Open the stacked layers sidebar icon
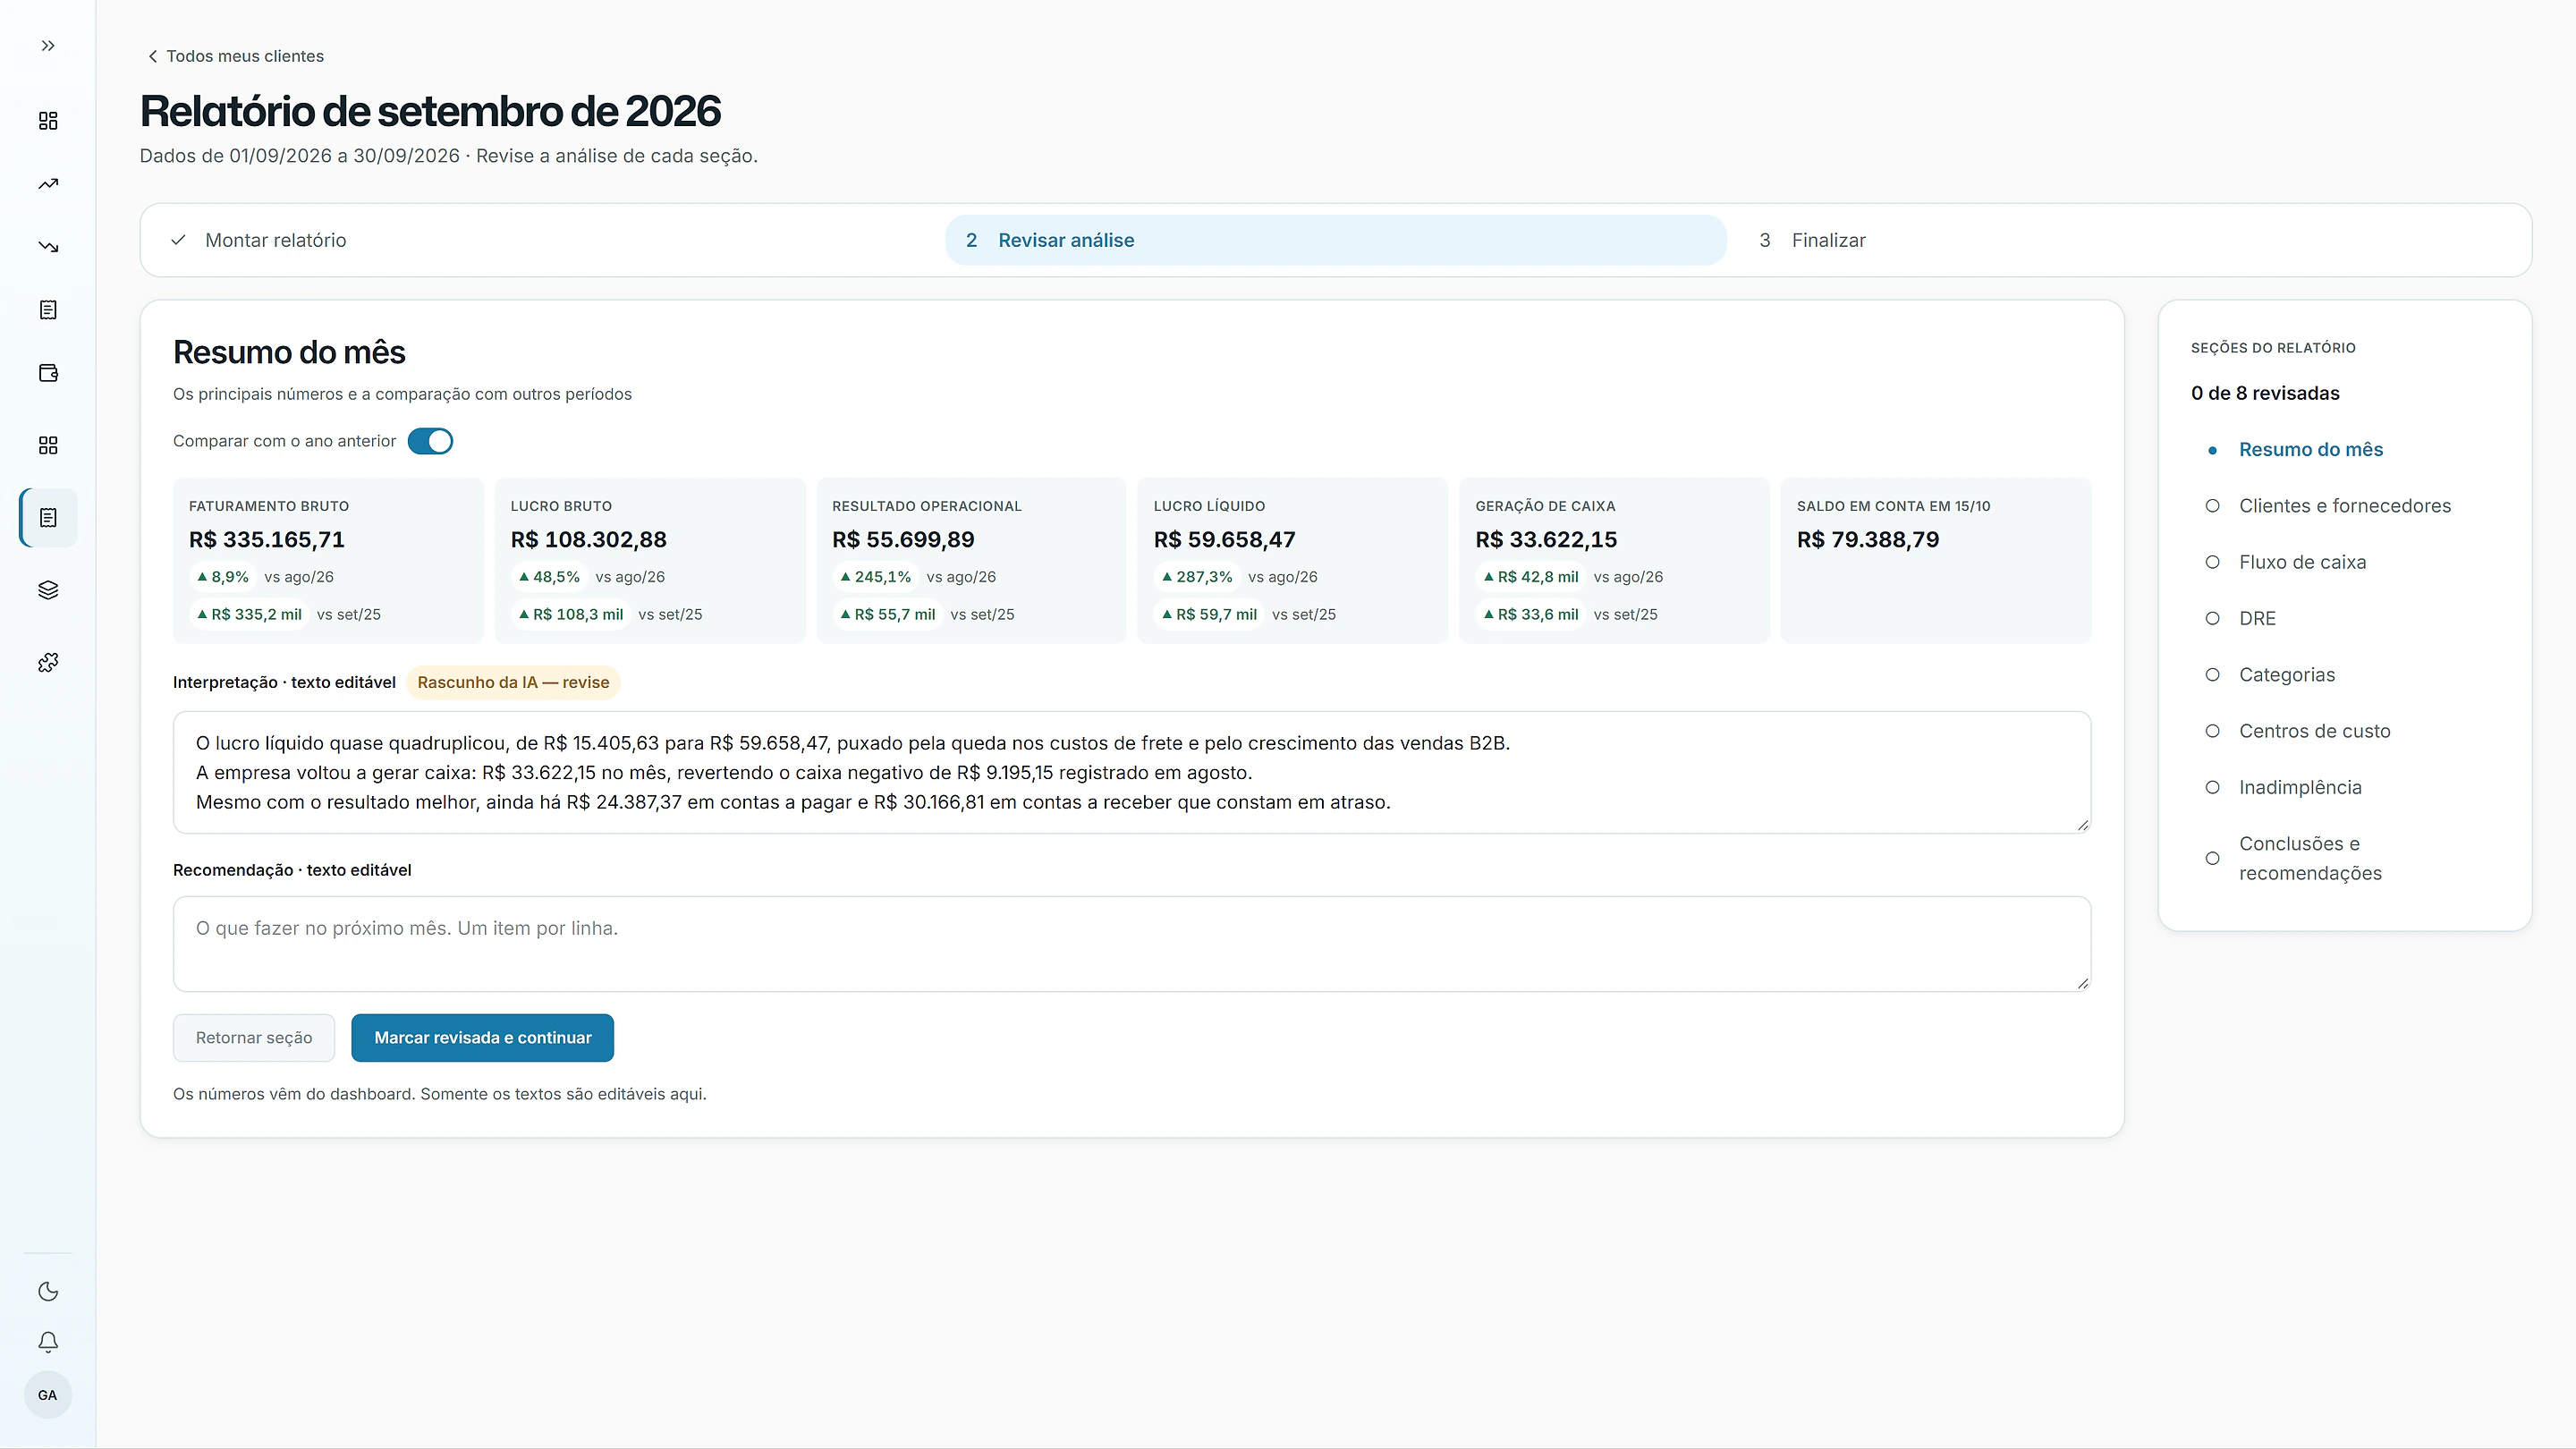 coord(48,590)
